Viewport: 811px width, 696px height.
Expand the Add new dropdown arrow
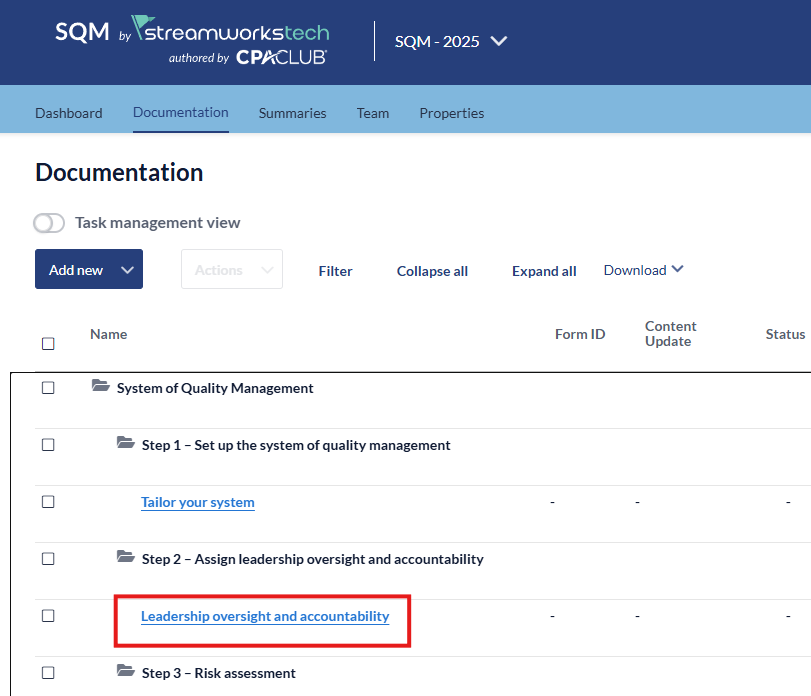tap(127, 270)
